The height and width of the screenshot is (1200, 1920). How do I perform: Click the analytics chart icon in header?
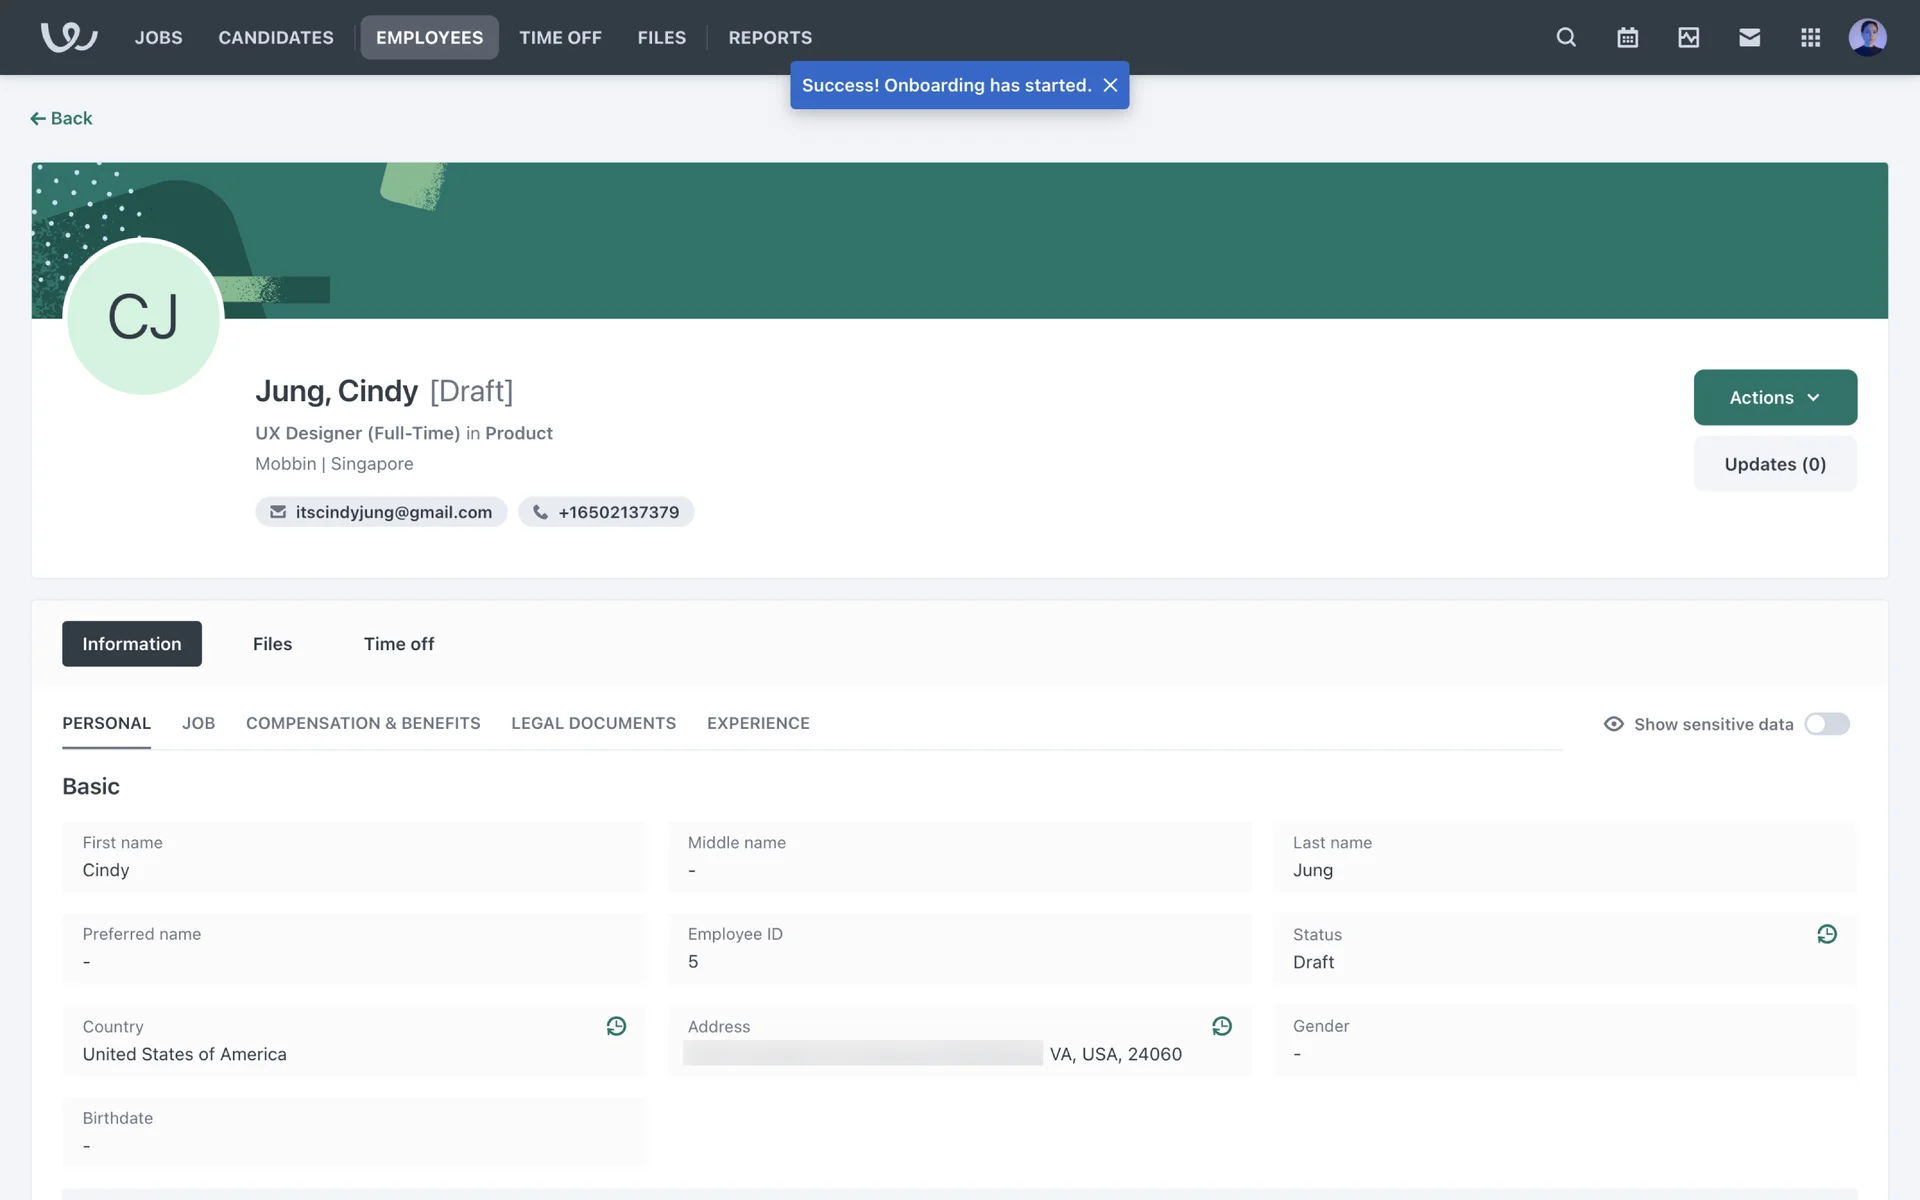tap(1688, 37)
